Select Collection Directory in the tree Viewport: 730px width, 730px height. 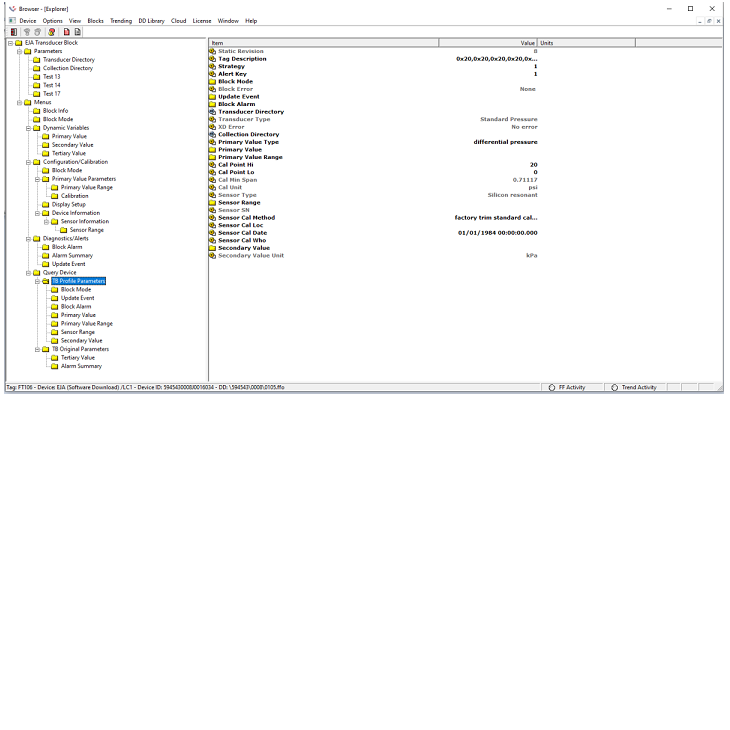click(68, 68)
